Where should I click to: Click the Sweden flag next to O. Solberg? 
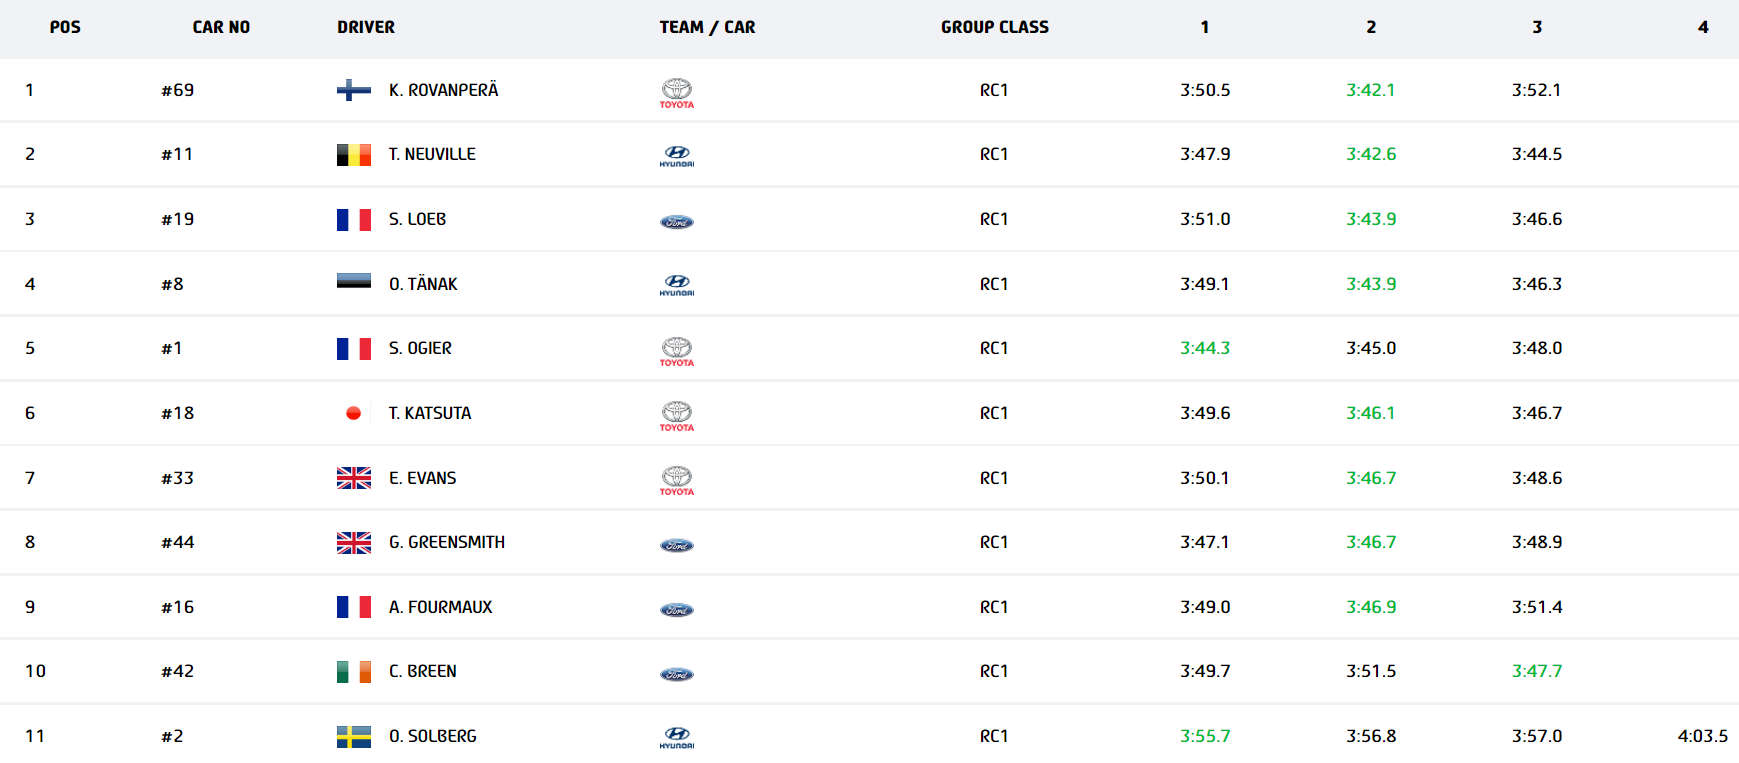[x=353, y=736]
